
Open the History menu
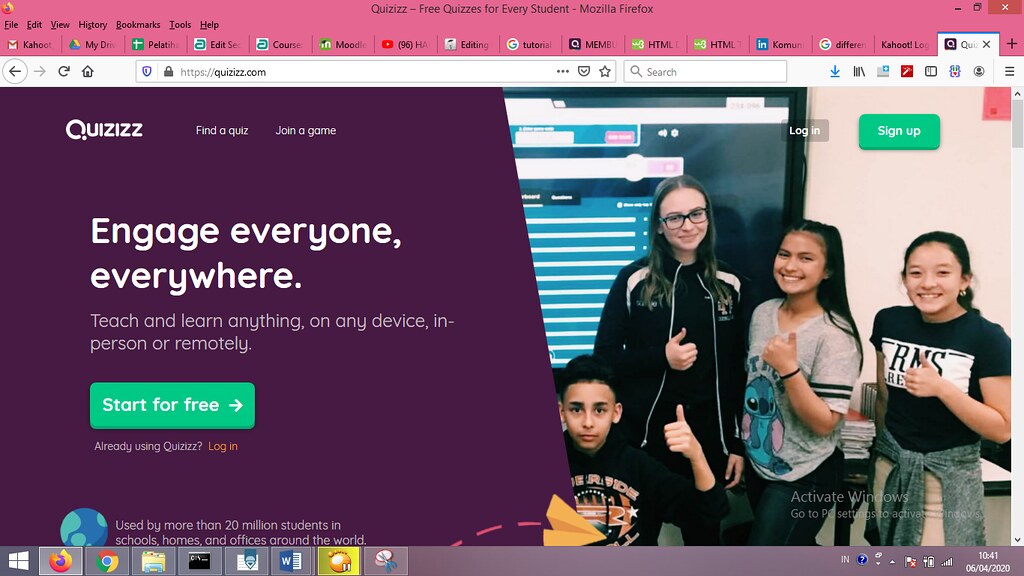point(93,25)
